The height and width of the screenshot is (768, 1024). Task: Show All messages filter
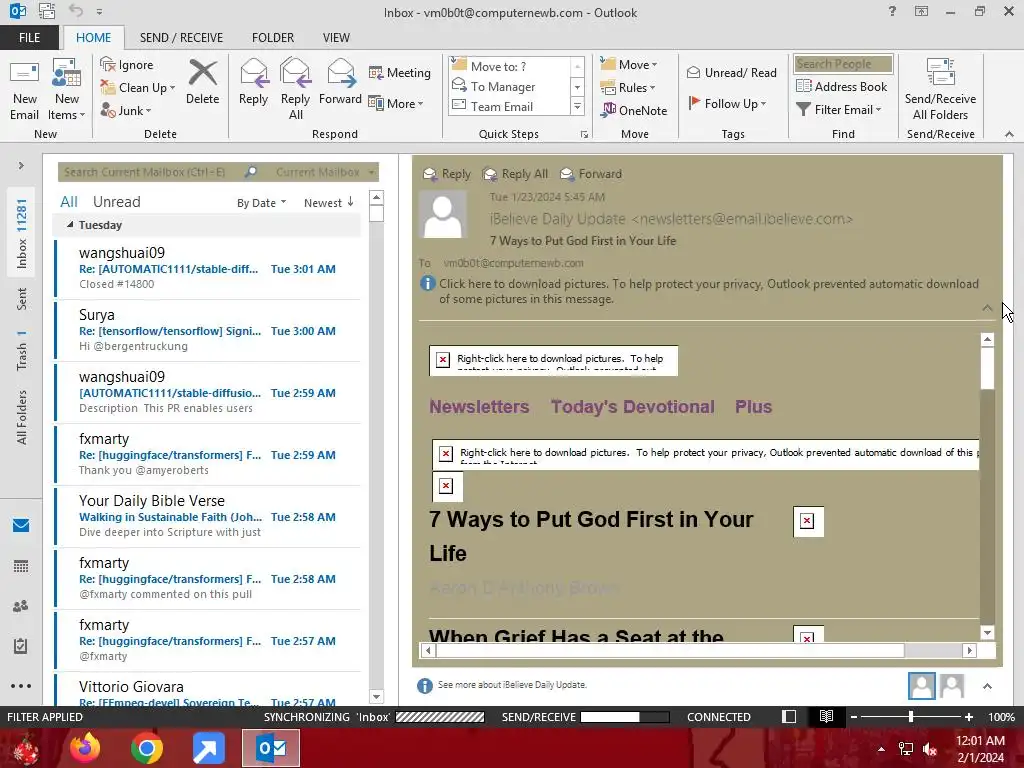coord(69,202)
